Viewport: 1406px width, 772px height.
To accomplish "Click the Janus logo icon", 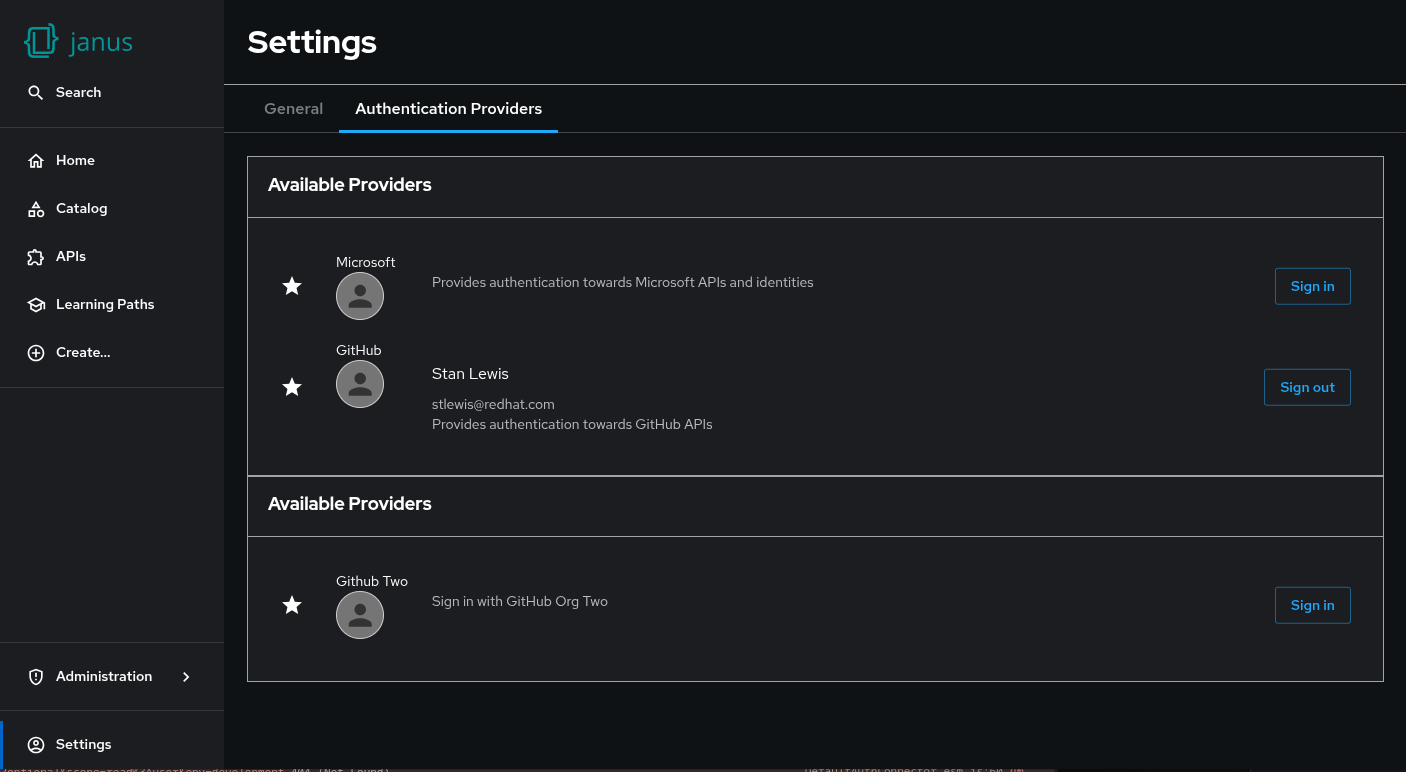I will [41, 41].
